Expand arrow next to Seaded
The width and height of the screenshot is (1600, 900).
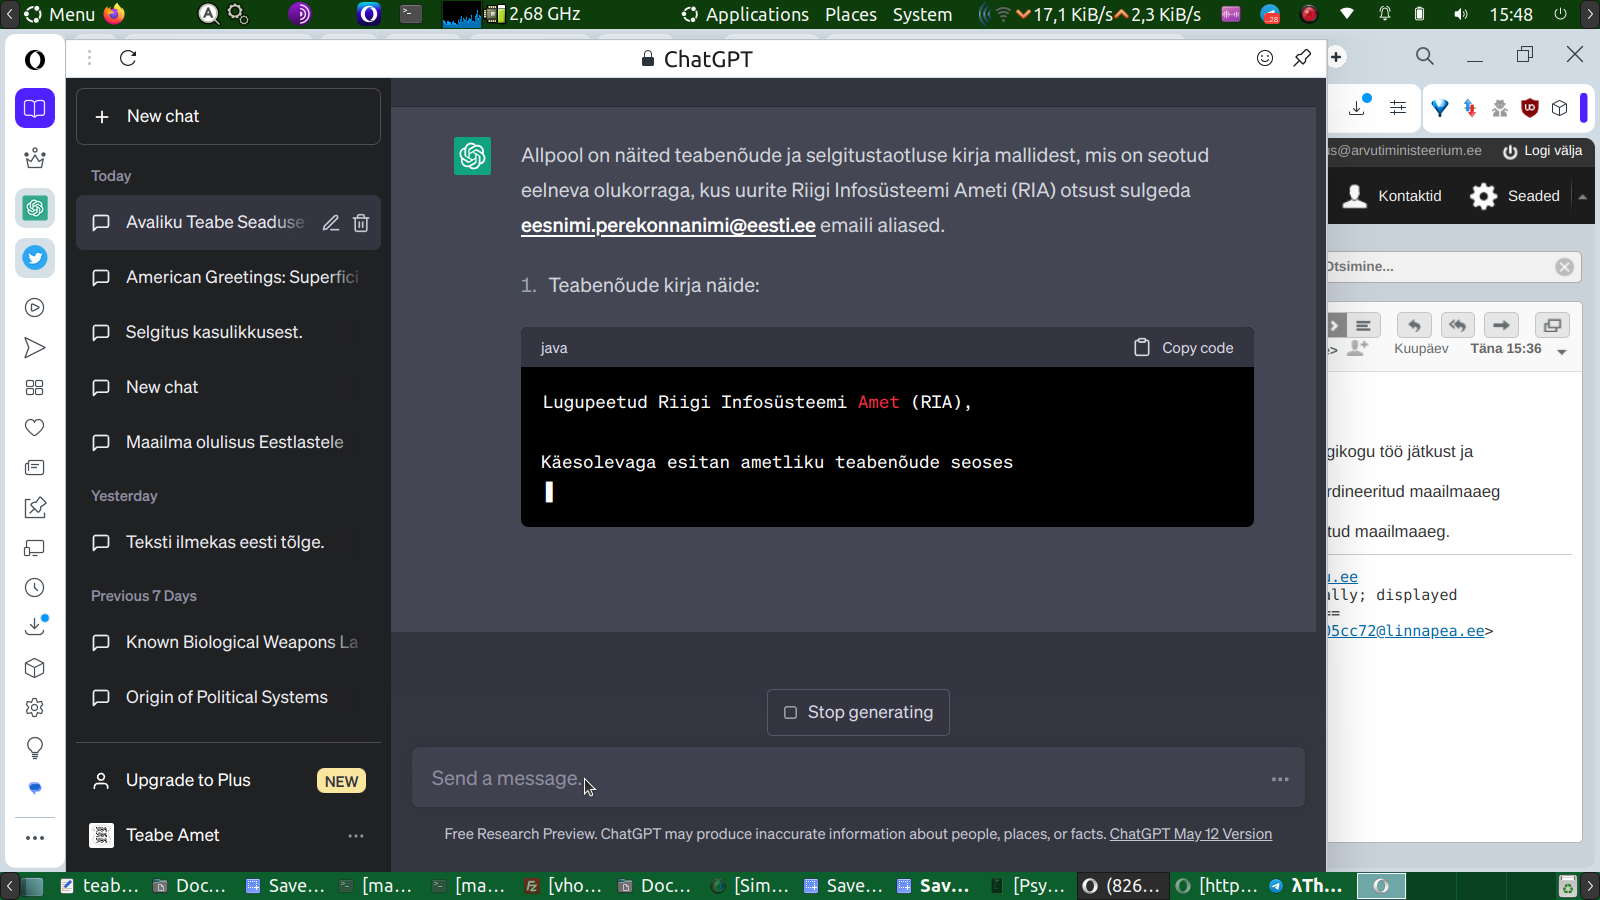pyautogui.click(x=1582, y=197)
